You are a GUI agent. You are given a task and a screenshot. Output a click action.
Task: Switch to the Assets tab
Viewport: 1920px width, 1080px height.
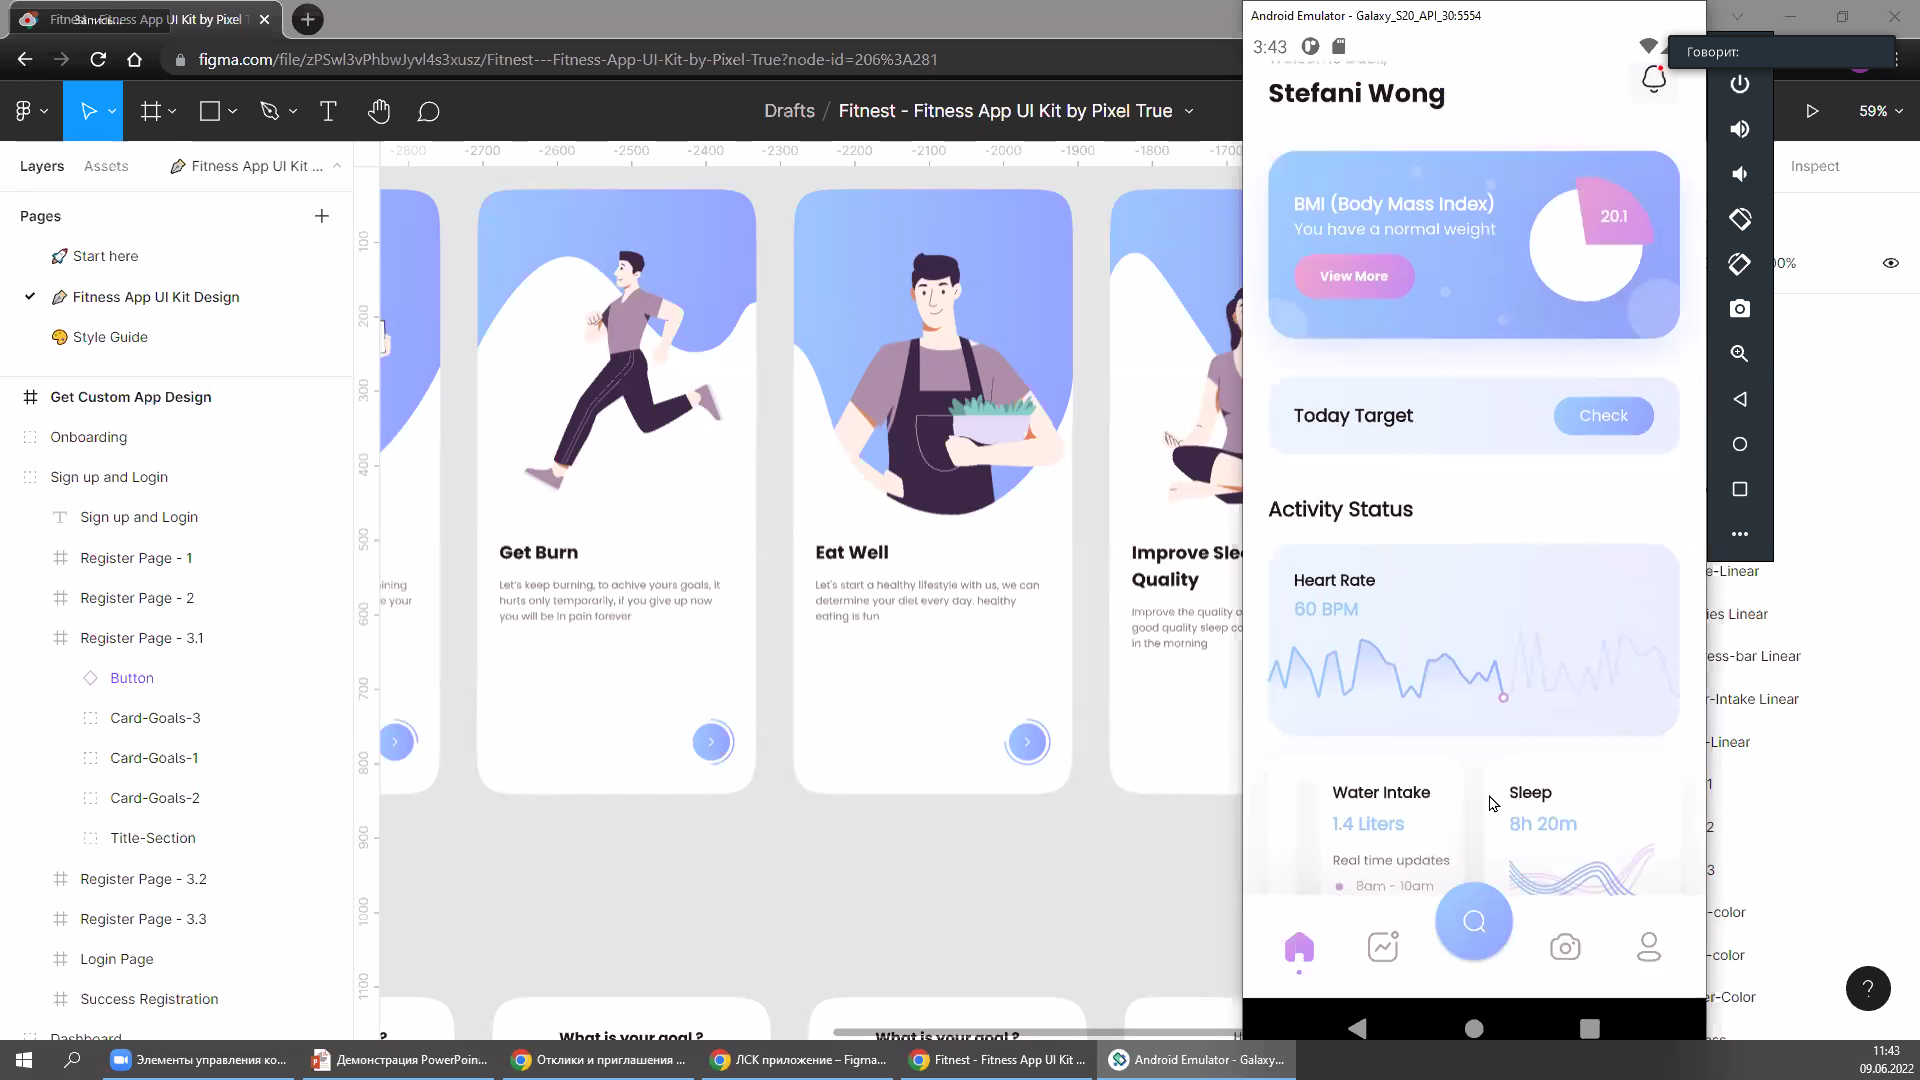click(x=106, y=166)
